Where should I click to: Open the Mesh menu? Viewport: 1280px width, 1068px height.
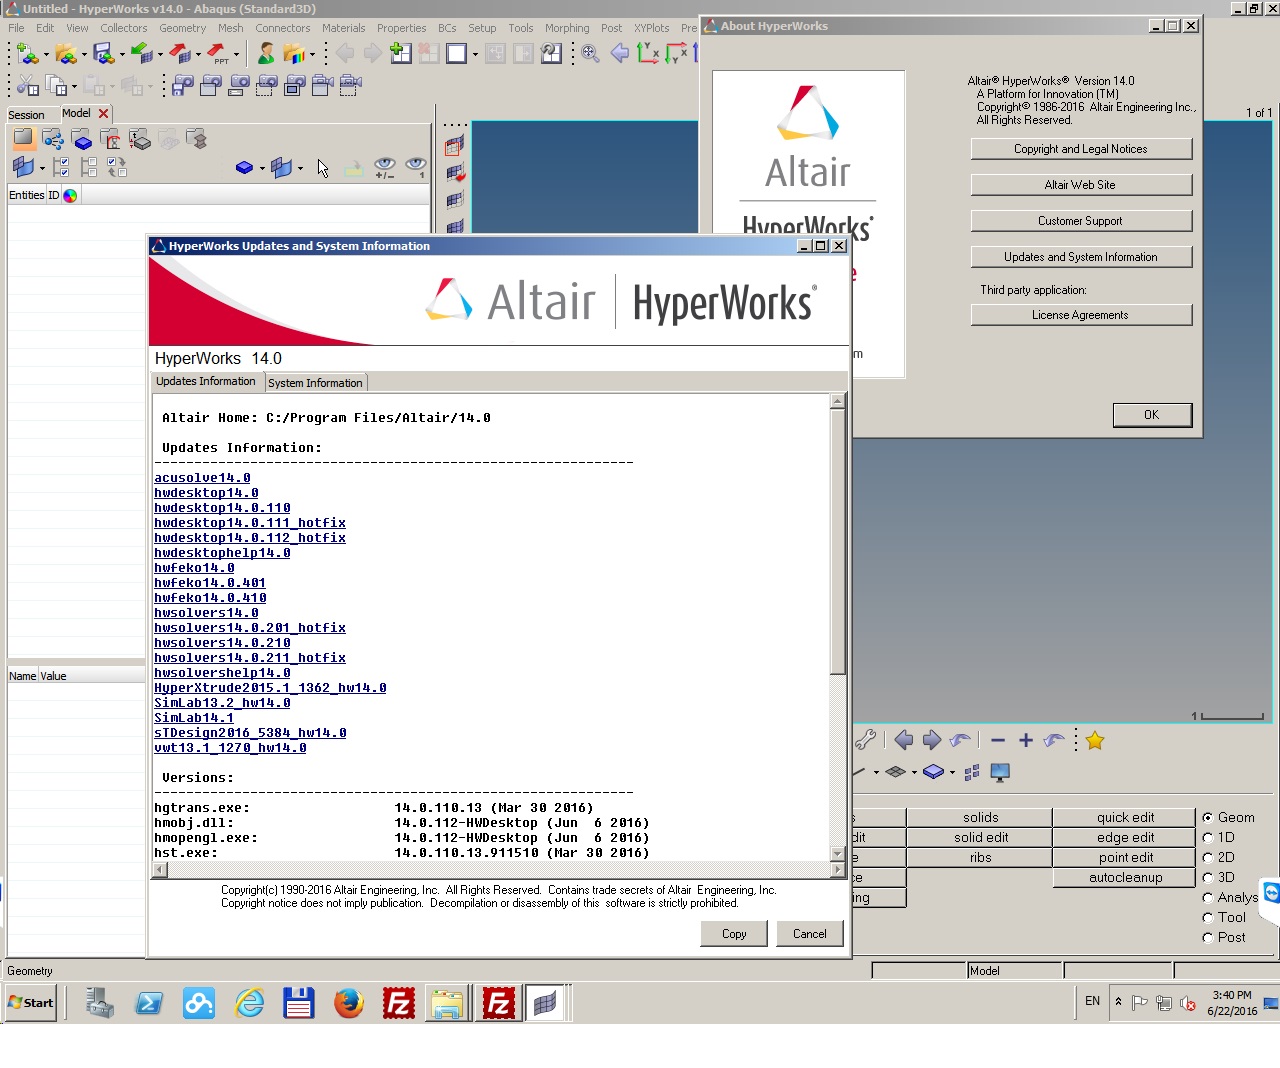(x=231, y=28)
